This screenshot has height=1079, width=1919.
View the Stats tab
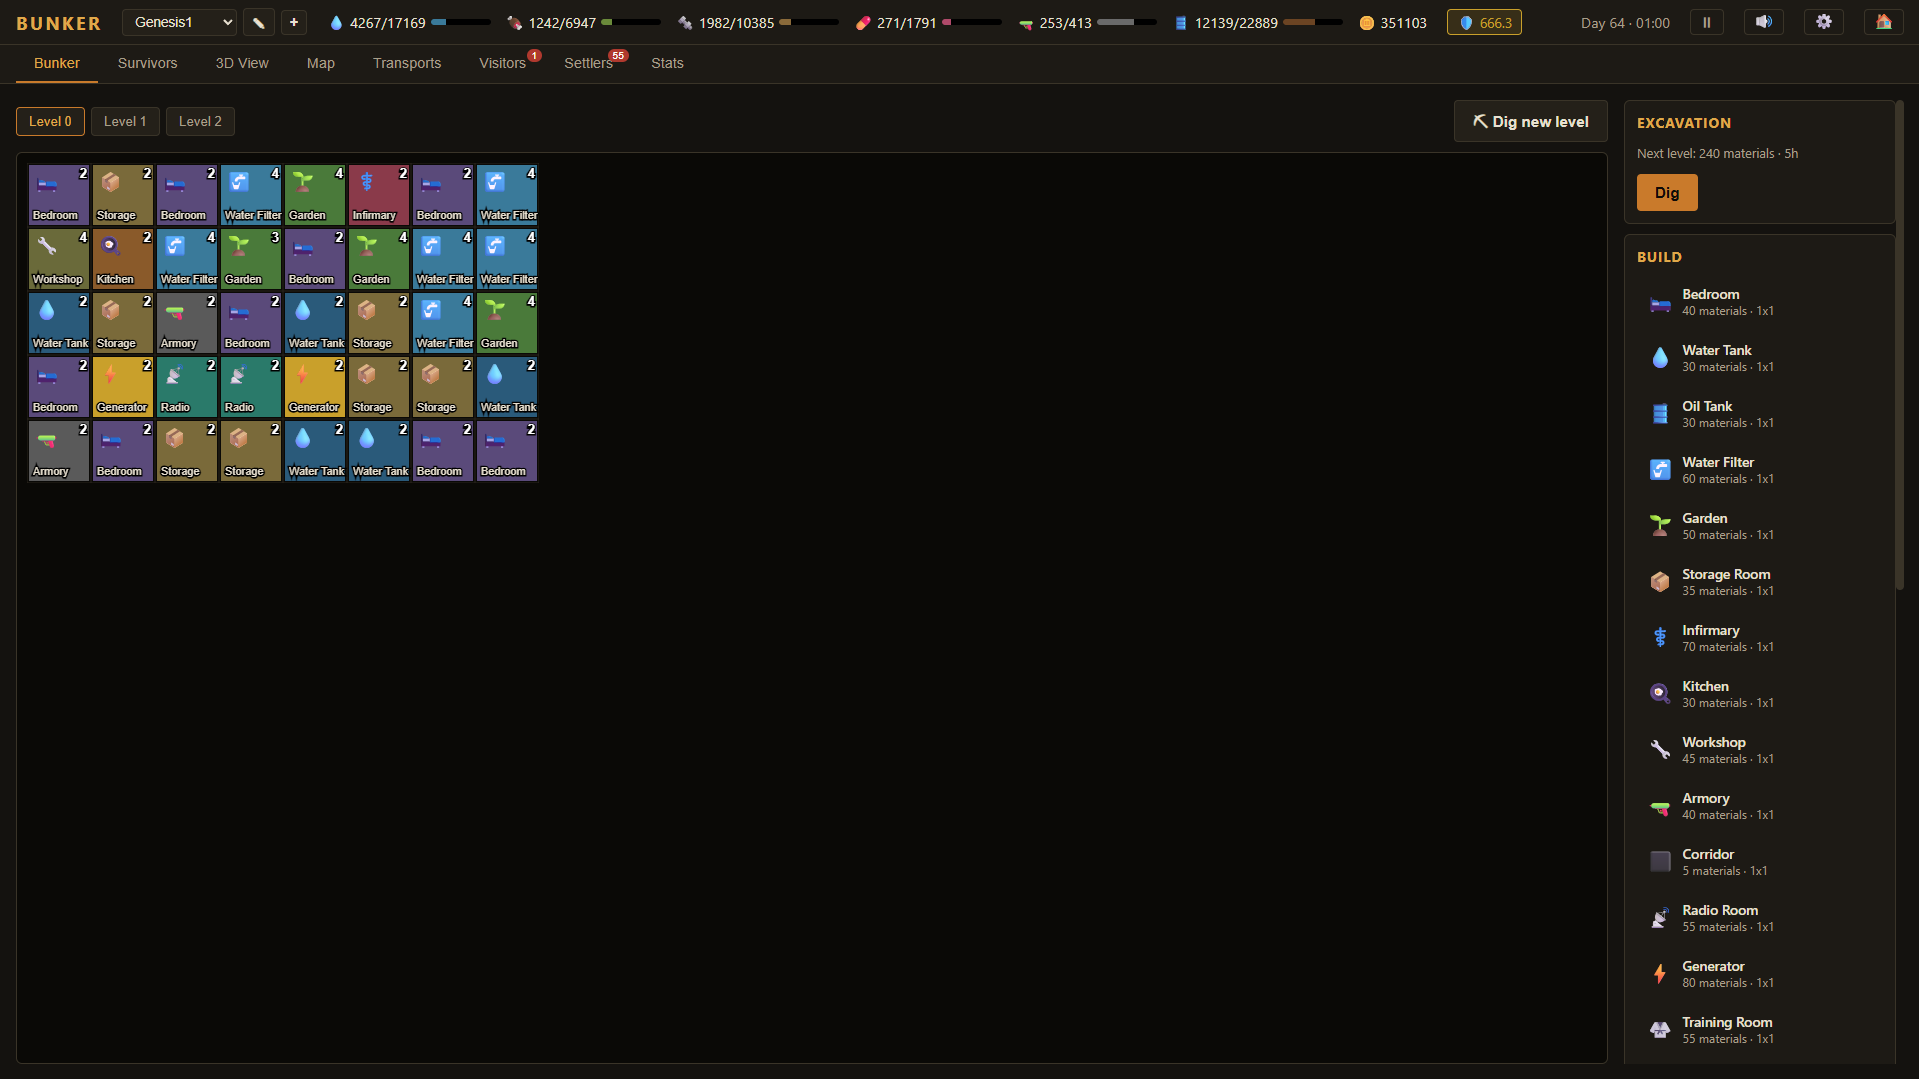(667, 63)
